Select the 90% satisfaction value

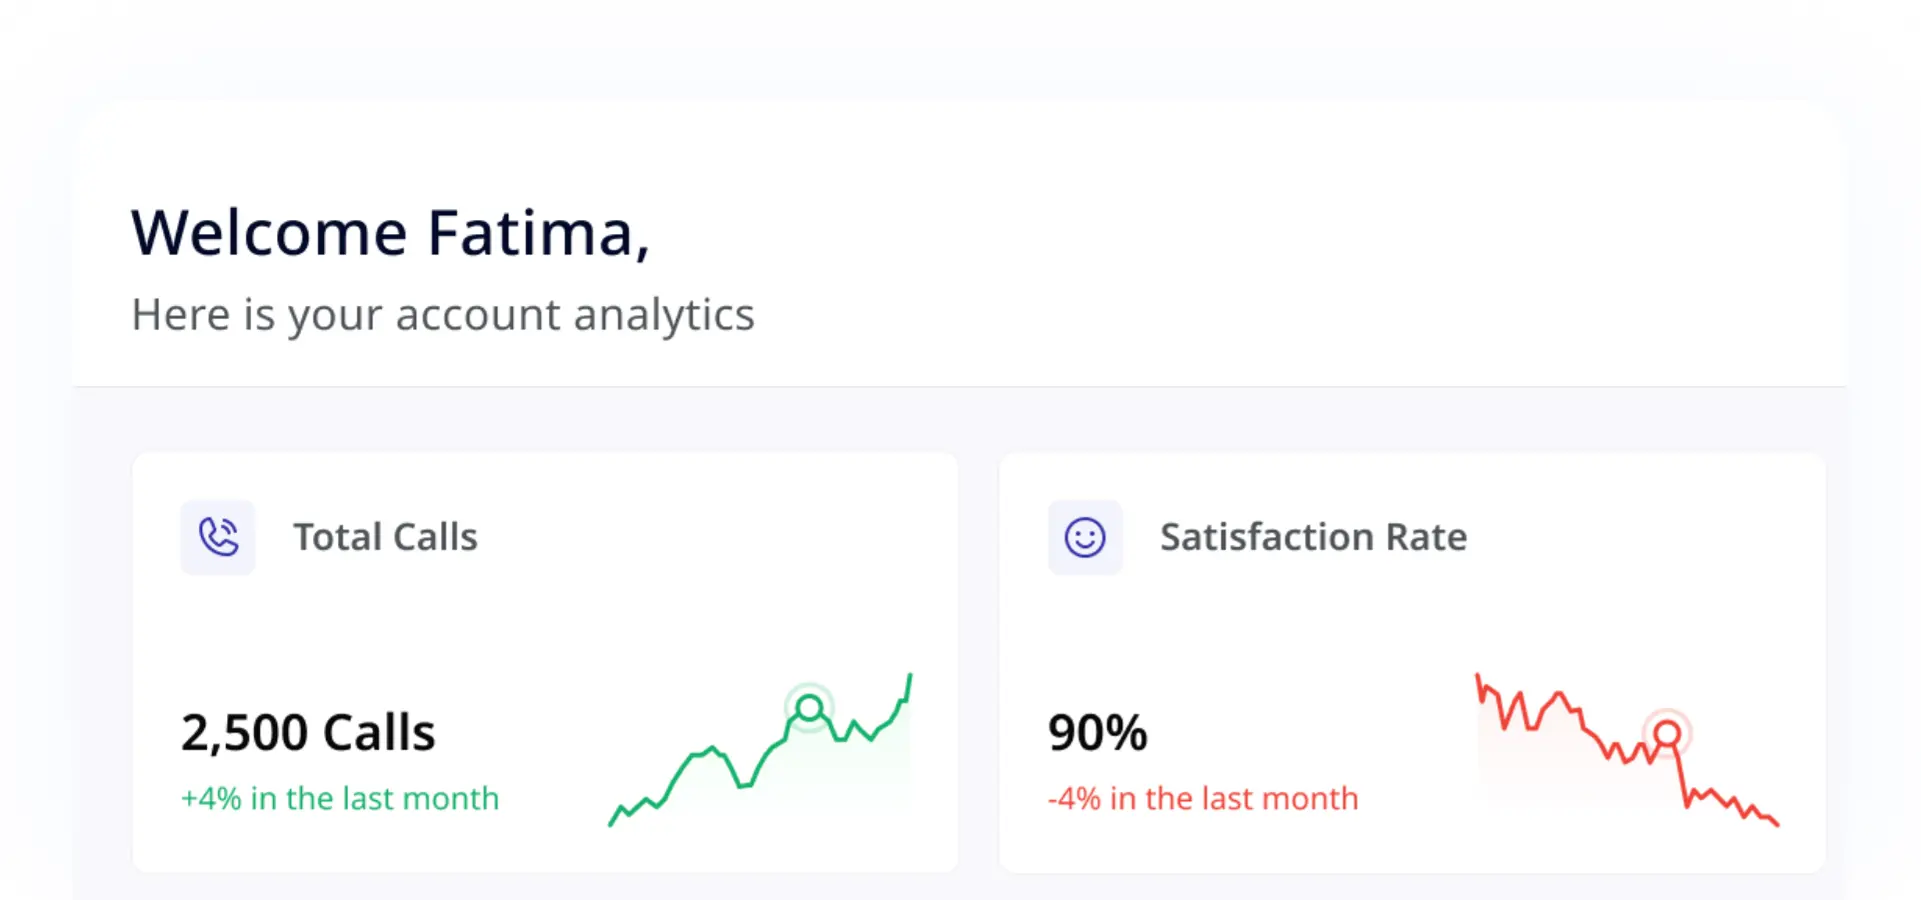point(1097,731)
